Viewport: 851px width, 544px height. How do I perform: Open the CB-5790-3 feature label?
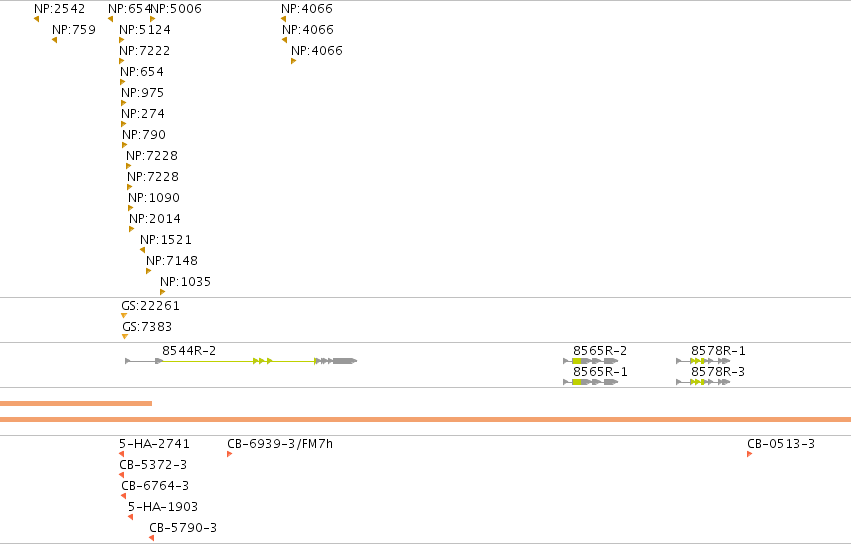click(x=183, y=528)
